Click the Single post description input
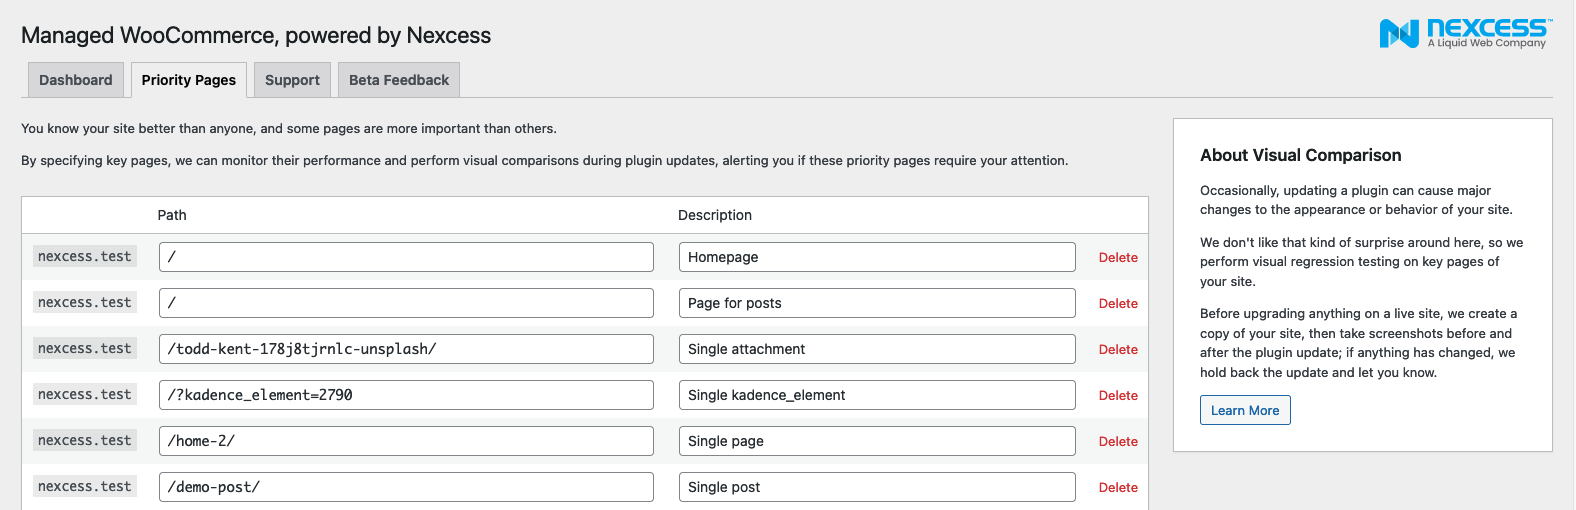Viewport: 1576px width, 510px height. 876,487
